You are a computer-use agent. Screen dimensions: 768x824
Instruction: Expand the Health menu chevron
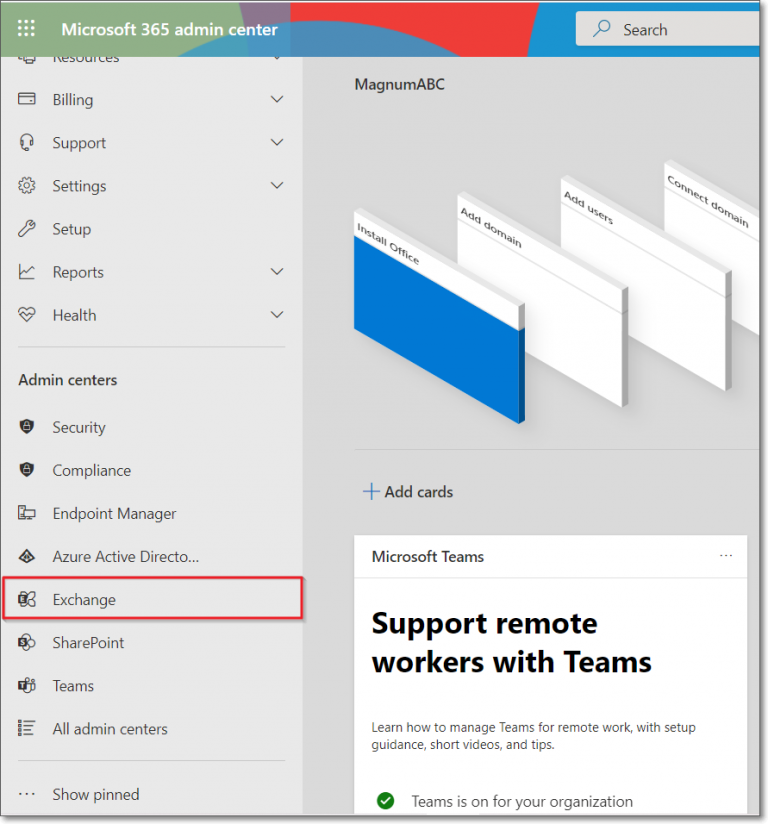277,314
